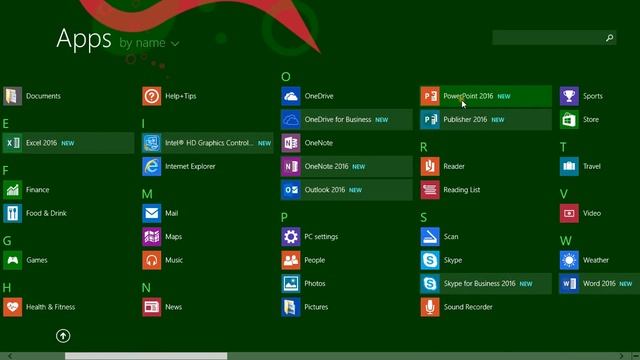The width and height of the screenshot is (640, 360).
Task: Click the letter S group header
Action: [x=424, y=218]
